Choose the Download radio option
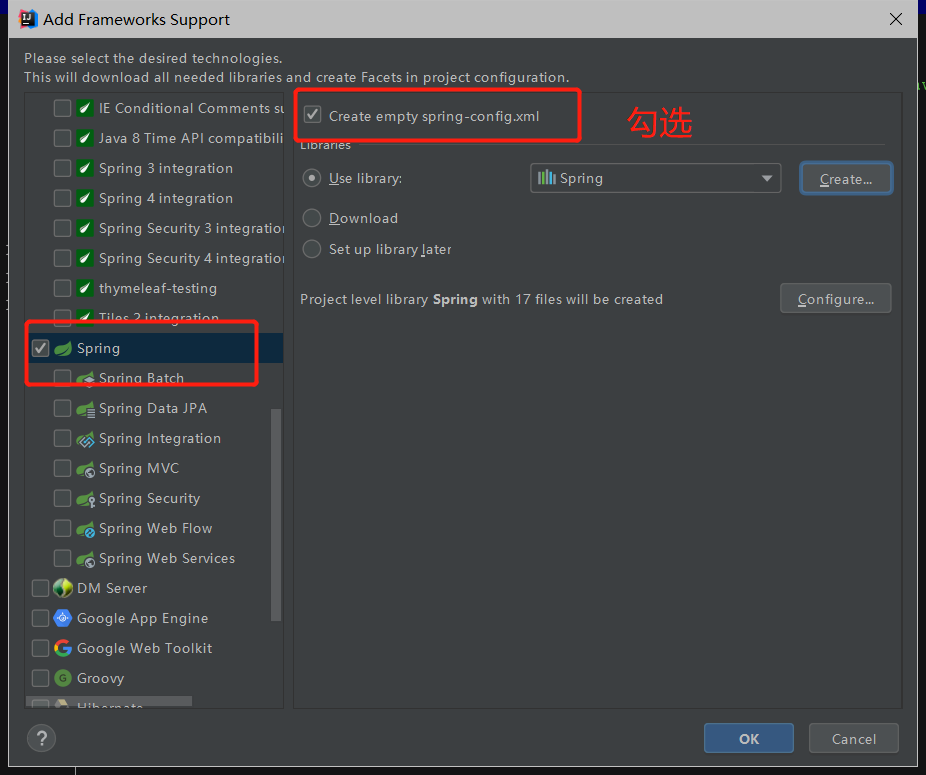This screenshot has width=926, height=775. point(312,218)
